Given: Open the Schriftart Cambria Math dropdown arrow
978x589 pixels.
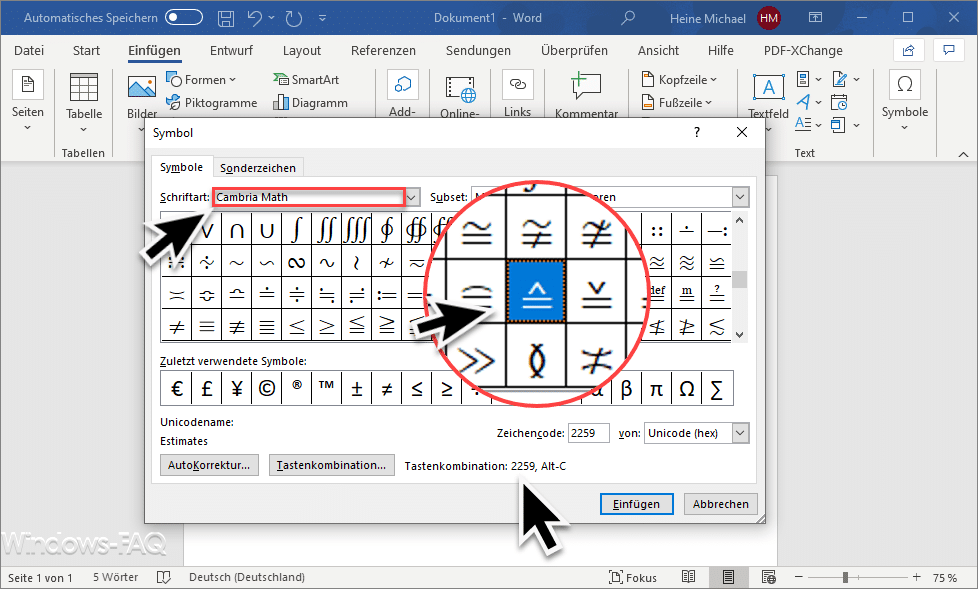Looking at the screenshot, I should (412, 197).
